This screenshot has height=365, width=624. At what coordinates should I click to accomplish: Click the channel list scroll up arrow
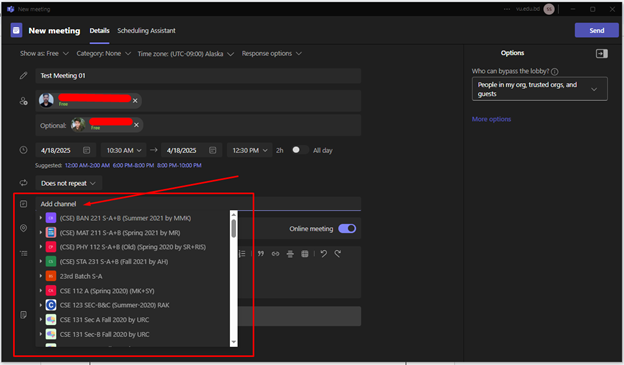pos(234,215)
